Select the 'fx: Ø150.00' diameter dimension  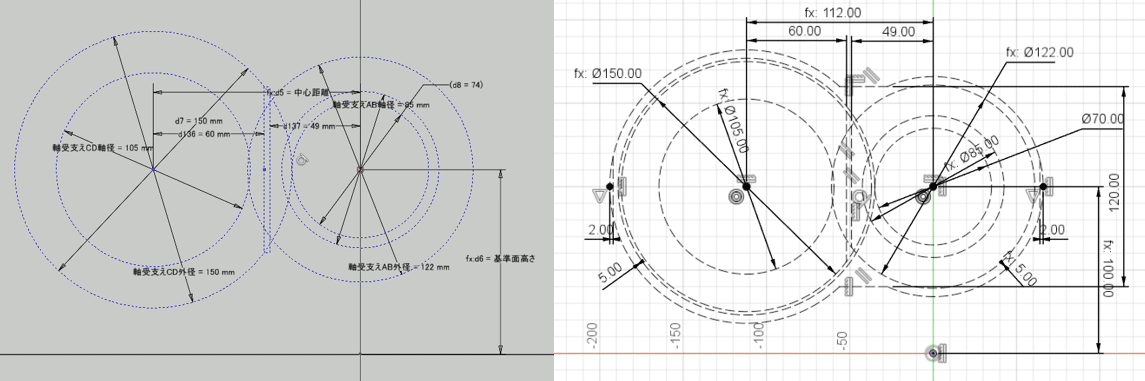(608, 73)
